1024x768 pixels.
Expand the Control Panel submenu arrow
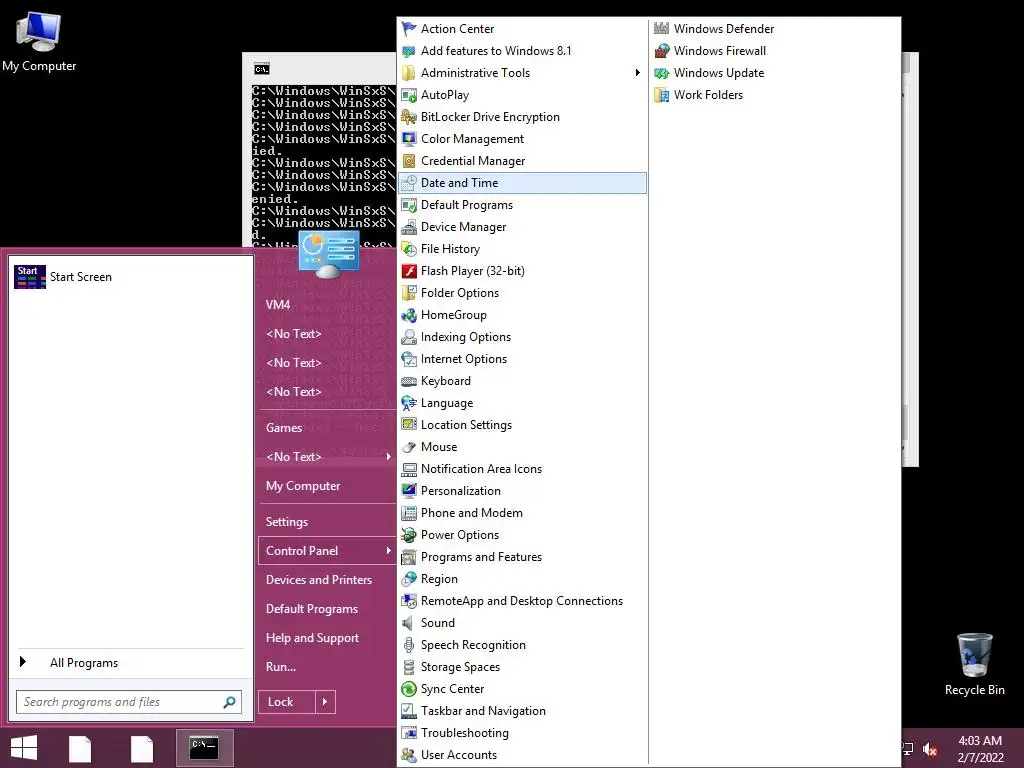[x=388, y=551]
